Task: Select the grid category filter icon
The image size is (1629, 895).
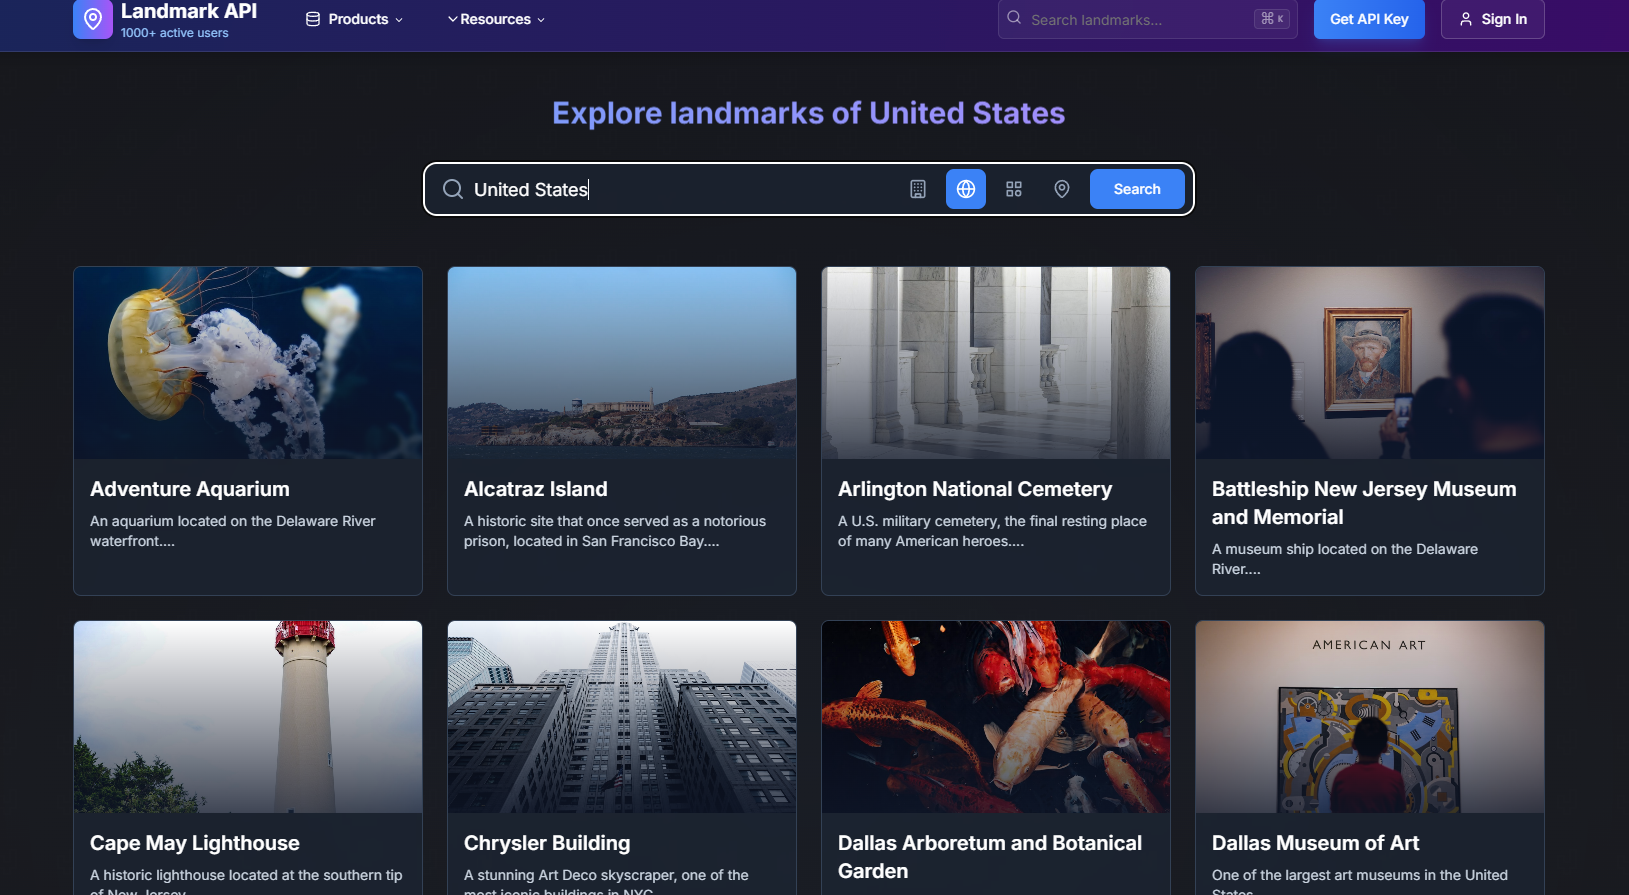Action: pyautogui.click(x=1014, y=189)
